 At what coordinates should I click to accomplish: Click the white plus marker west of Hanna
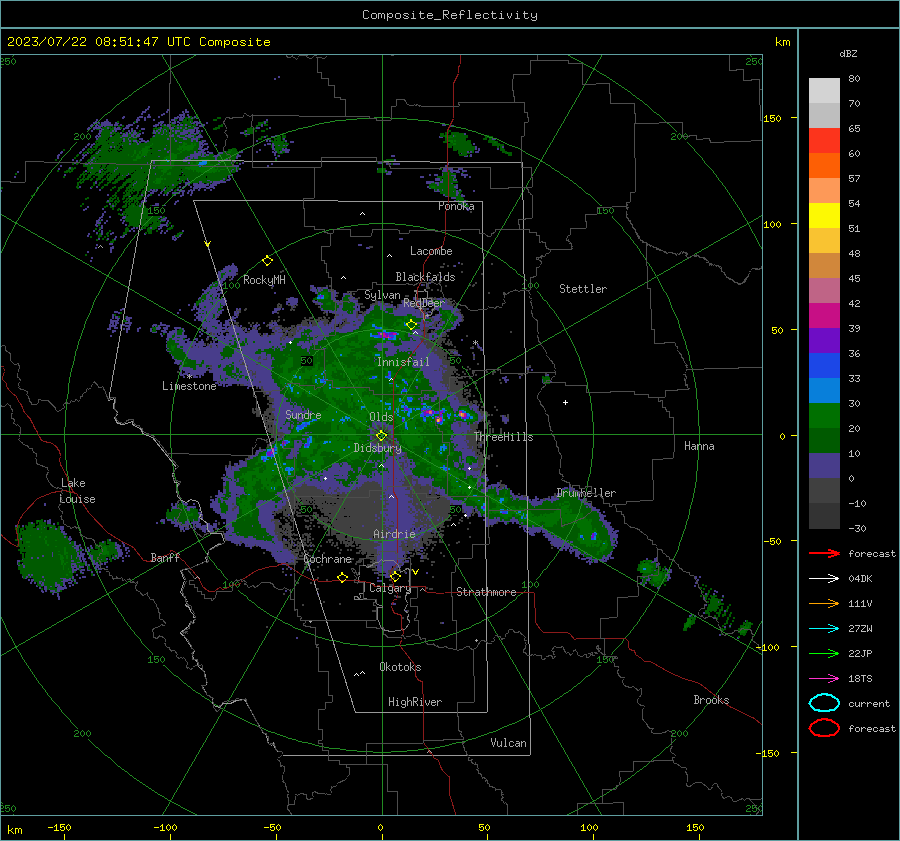565,402
